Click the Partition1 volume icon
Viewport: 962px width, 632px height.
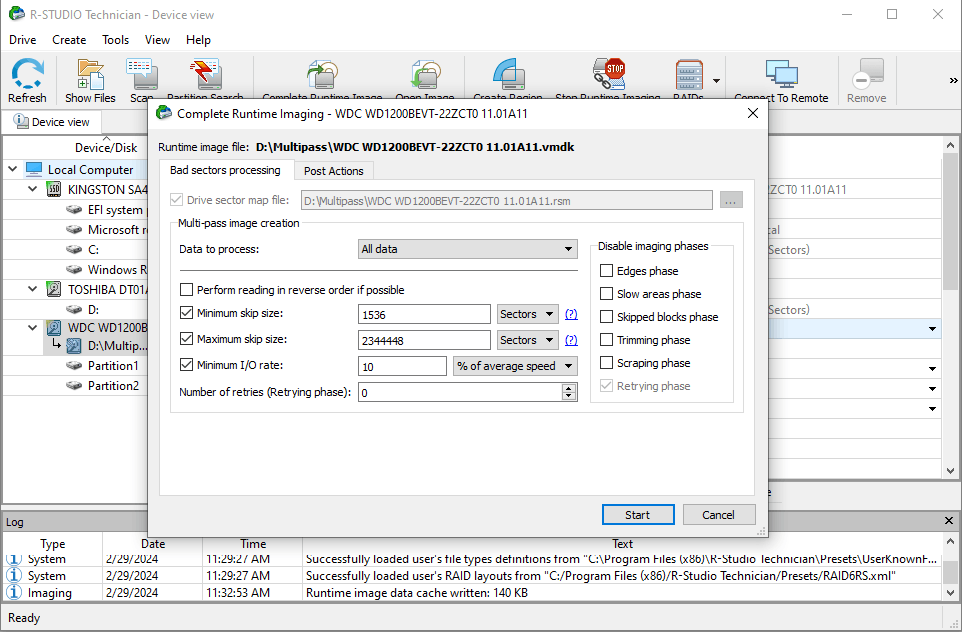click(74, 366)
